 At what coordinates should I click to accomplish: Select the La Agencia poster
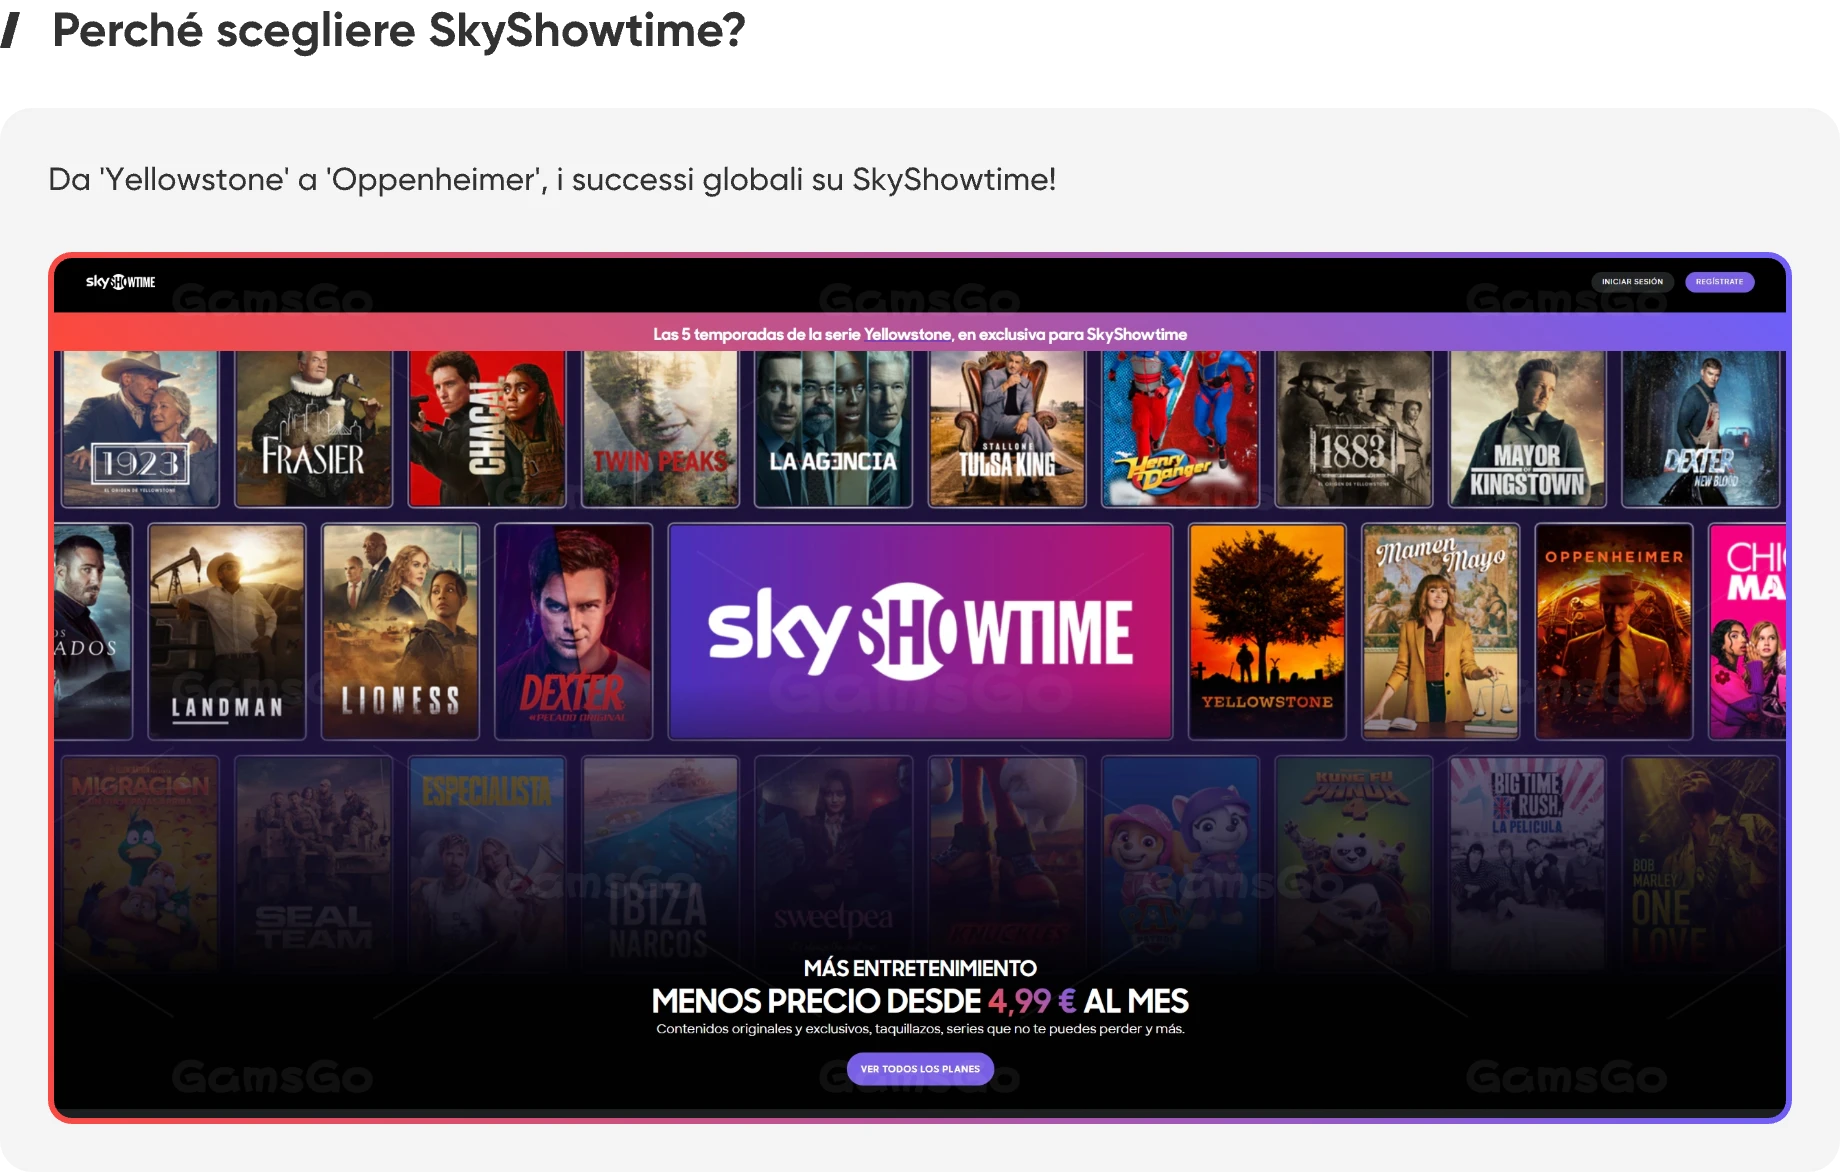pos(833,429)
